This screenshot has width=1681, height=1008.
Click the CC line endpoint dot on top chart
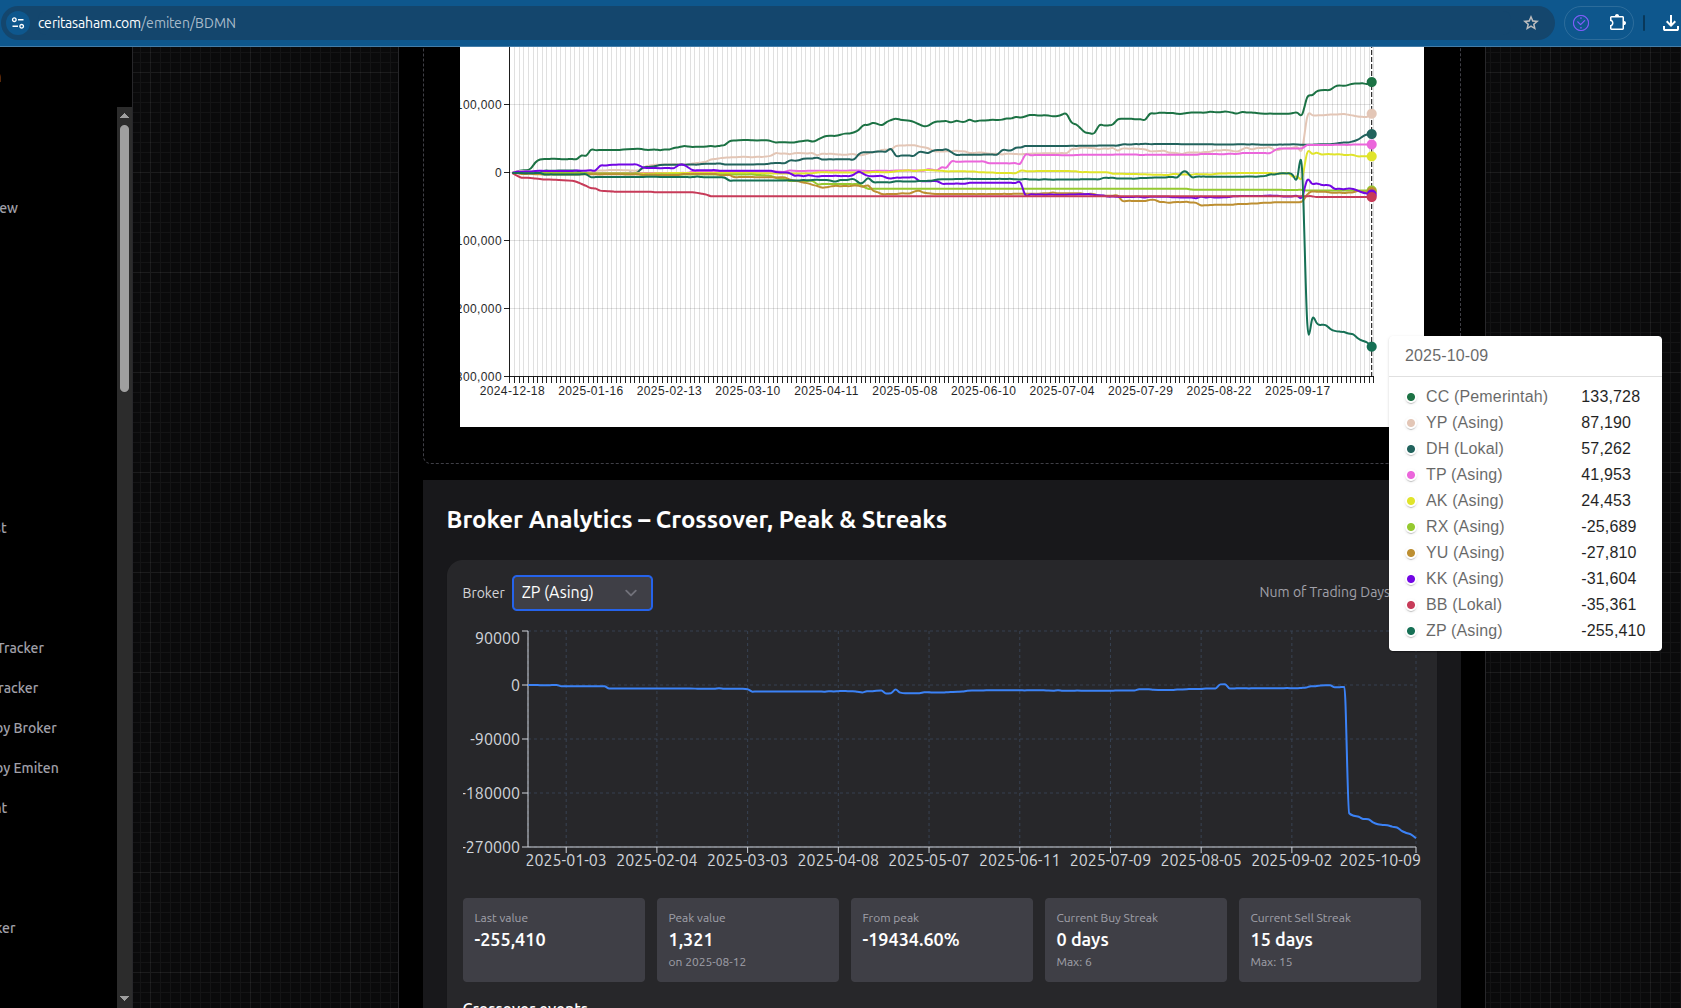point(1371,82)
